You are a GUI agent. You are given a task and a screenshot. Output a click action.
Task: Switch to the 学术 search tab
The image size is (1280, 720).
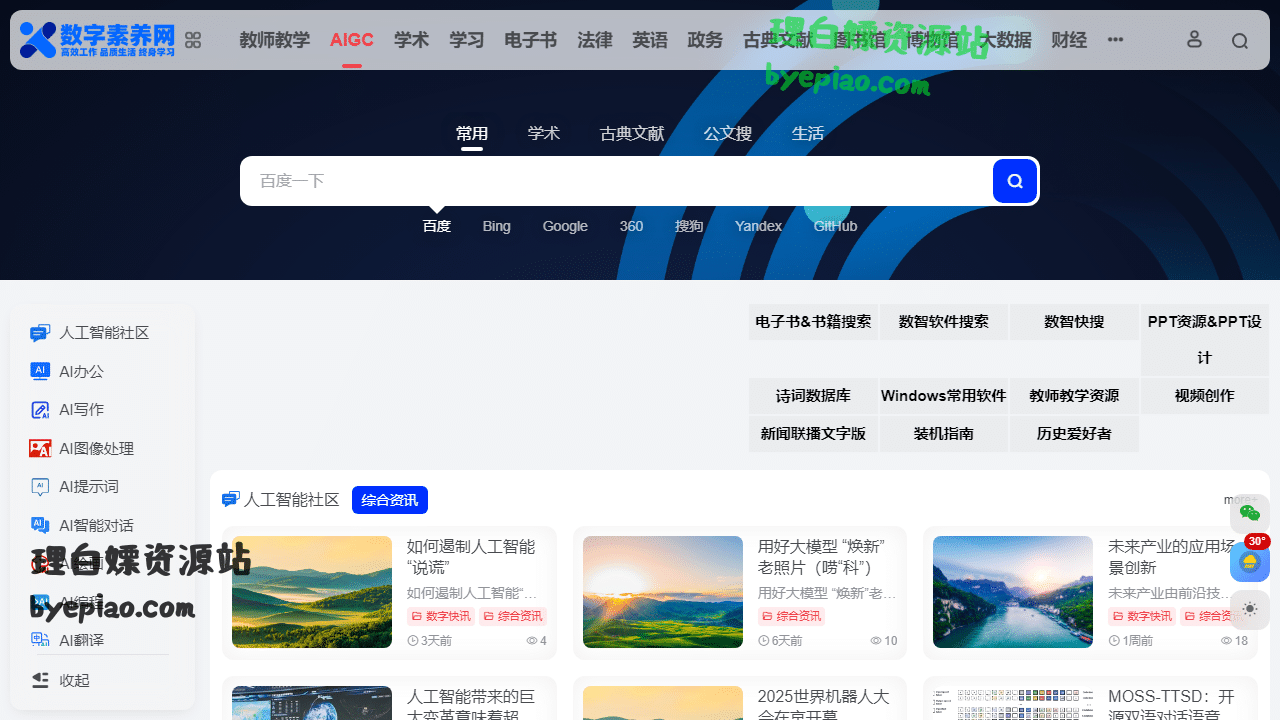[x=544, y=134]
